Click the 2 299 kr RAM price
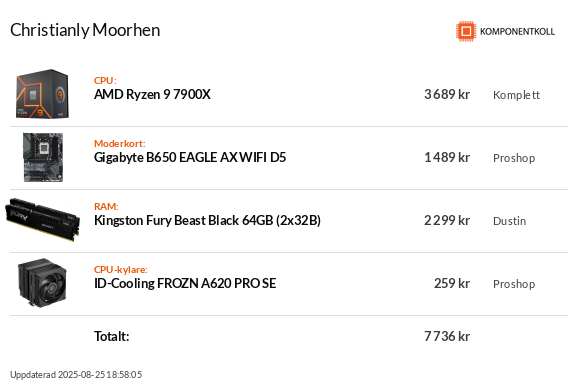The width and height of the screenshot is (577, 388). click(447, 221)
